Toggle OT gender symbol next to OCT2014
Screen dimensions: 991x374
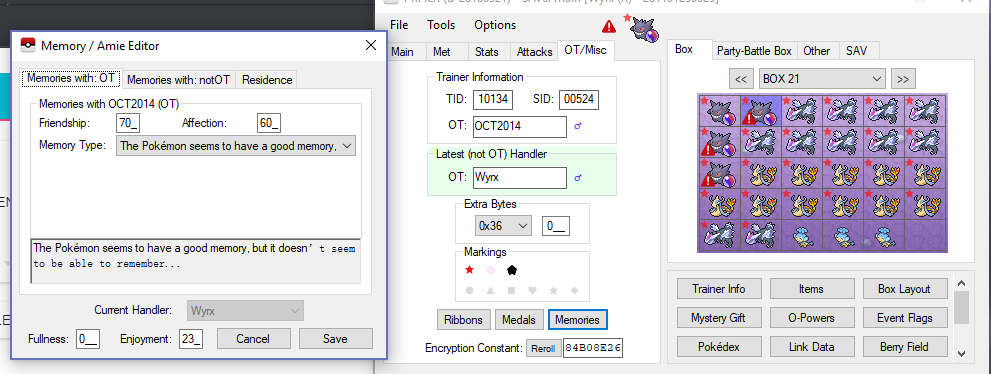coord(578,126)
